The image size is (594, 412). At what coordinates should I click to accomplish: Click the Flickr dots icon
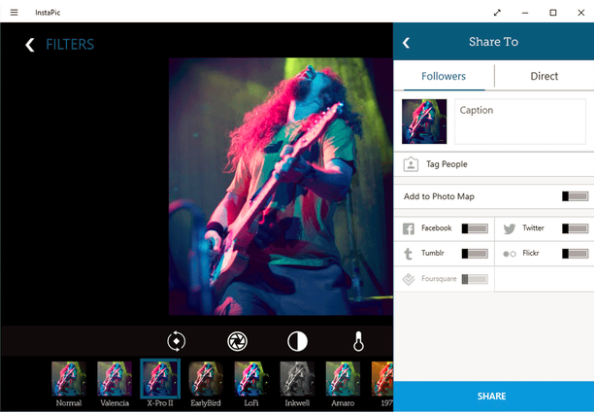(x=510, y=254)
